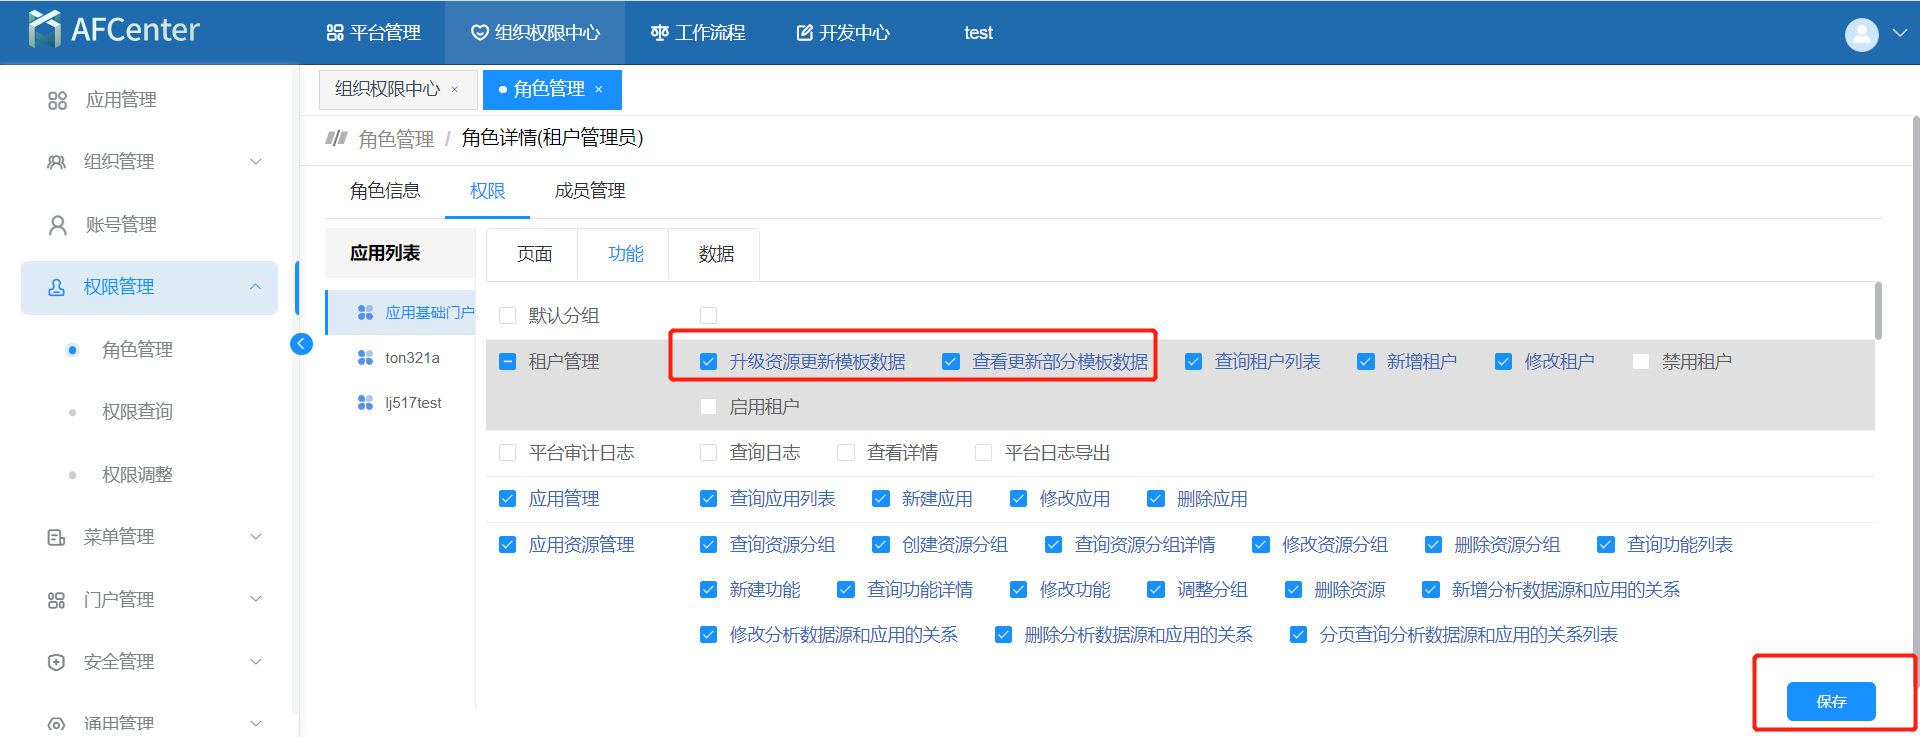Click the 账号管理 person icon

[x=57, y=225]
